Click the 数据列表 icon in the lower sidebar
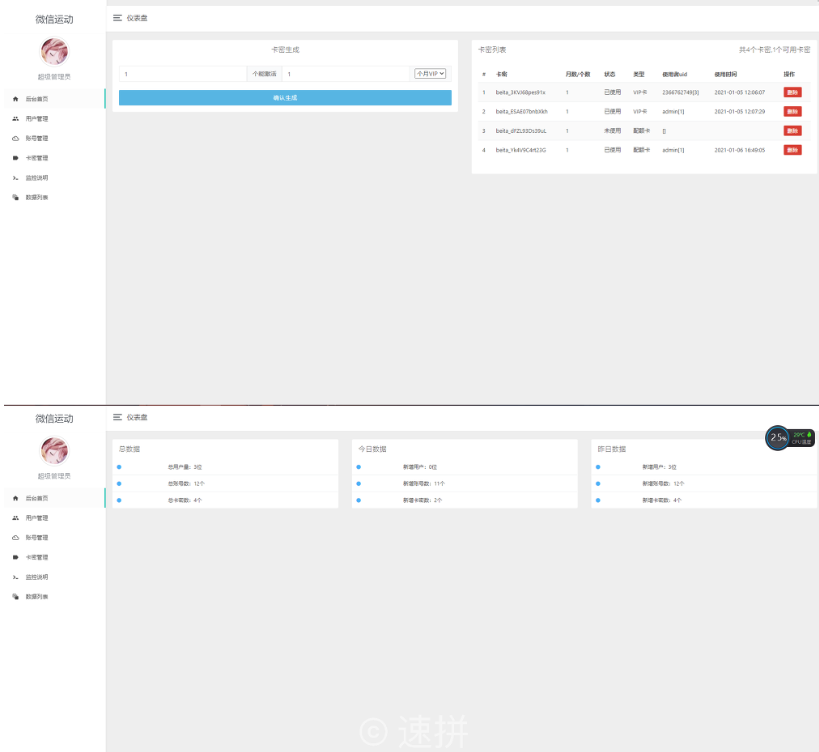819x752 pixels. [15, 597]
